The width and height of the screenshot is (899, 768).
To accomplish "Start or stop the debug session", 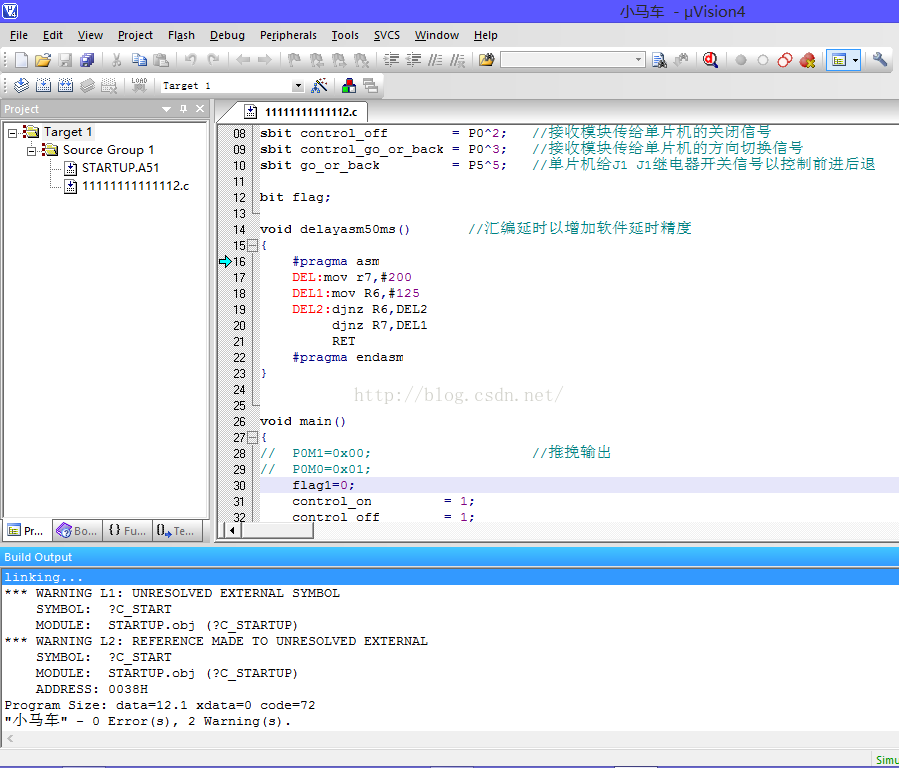I will click(710, 60).
